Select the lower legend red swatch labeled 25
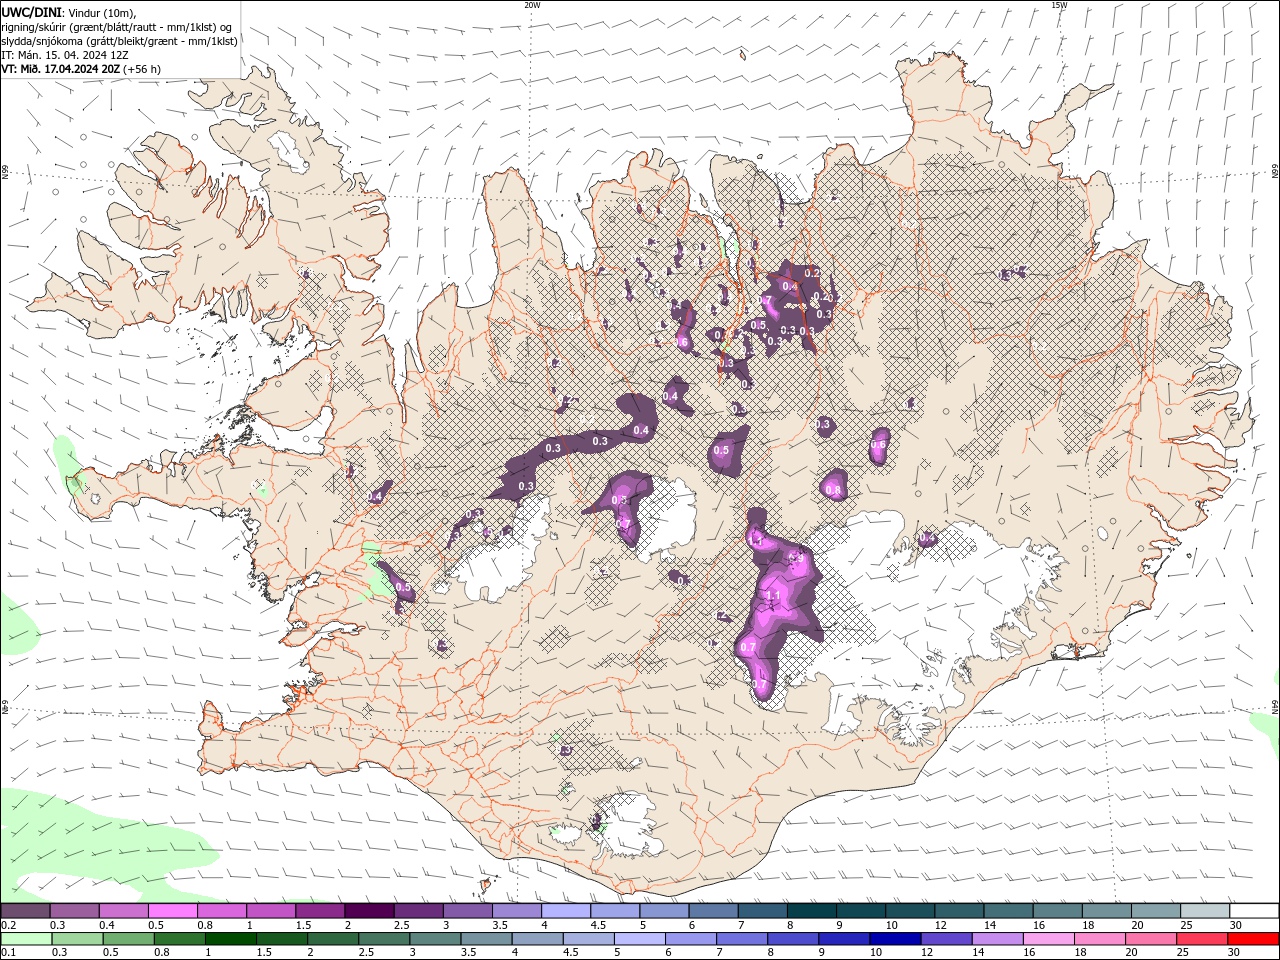Image resolution: width=1280 pixels, height=960 pixels. coord(1202,939)
